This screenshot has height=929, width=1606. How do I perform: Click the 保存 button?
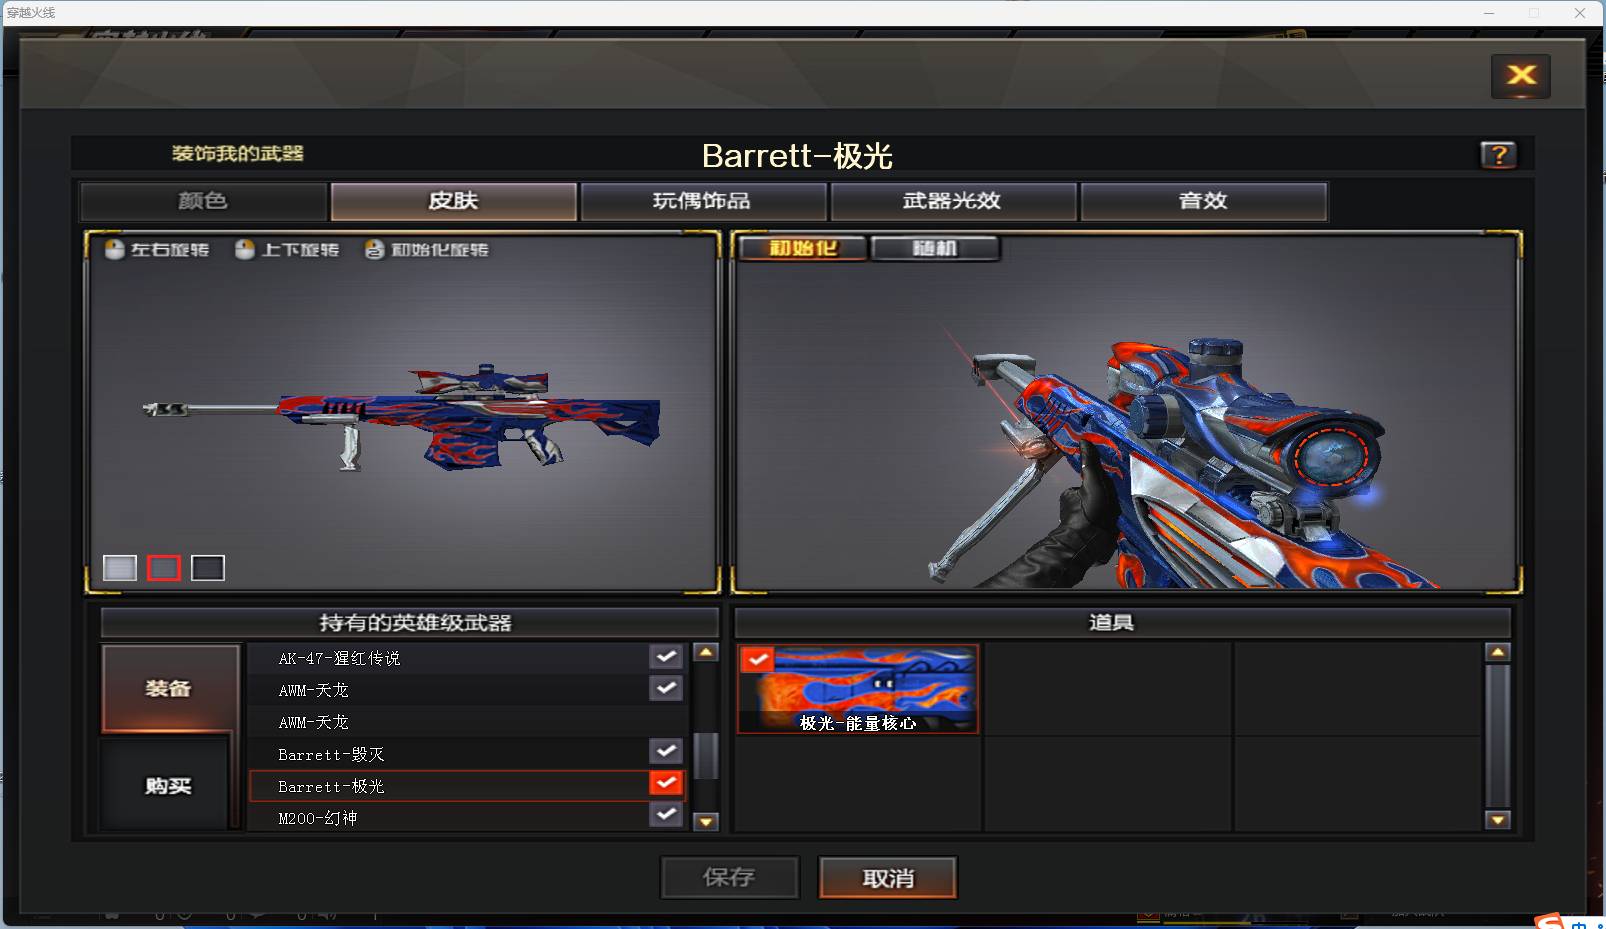[x=729, y=877]
